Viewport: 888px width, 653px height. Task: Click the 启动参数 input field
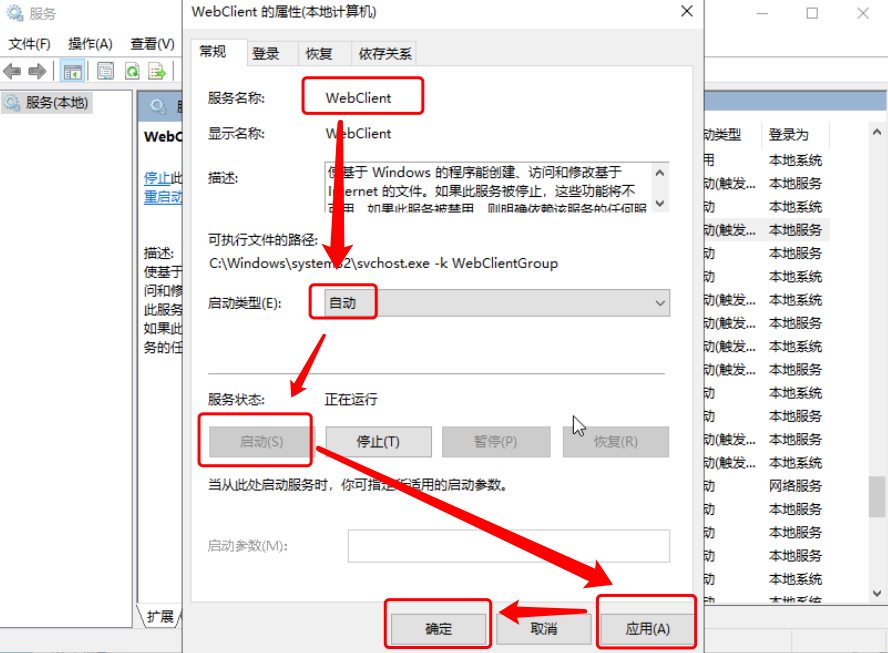coord(509,546)
